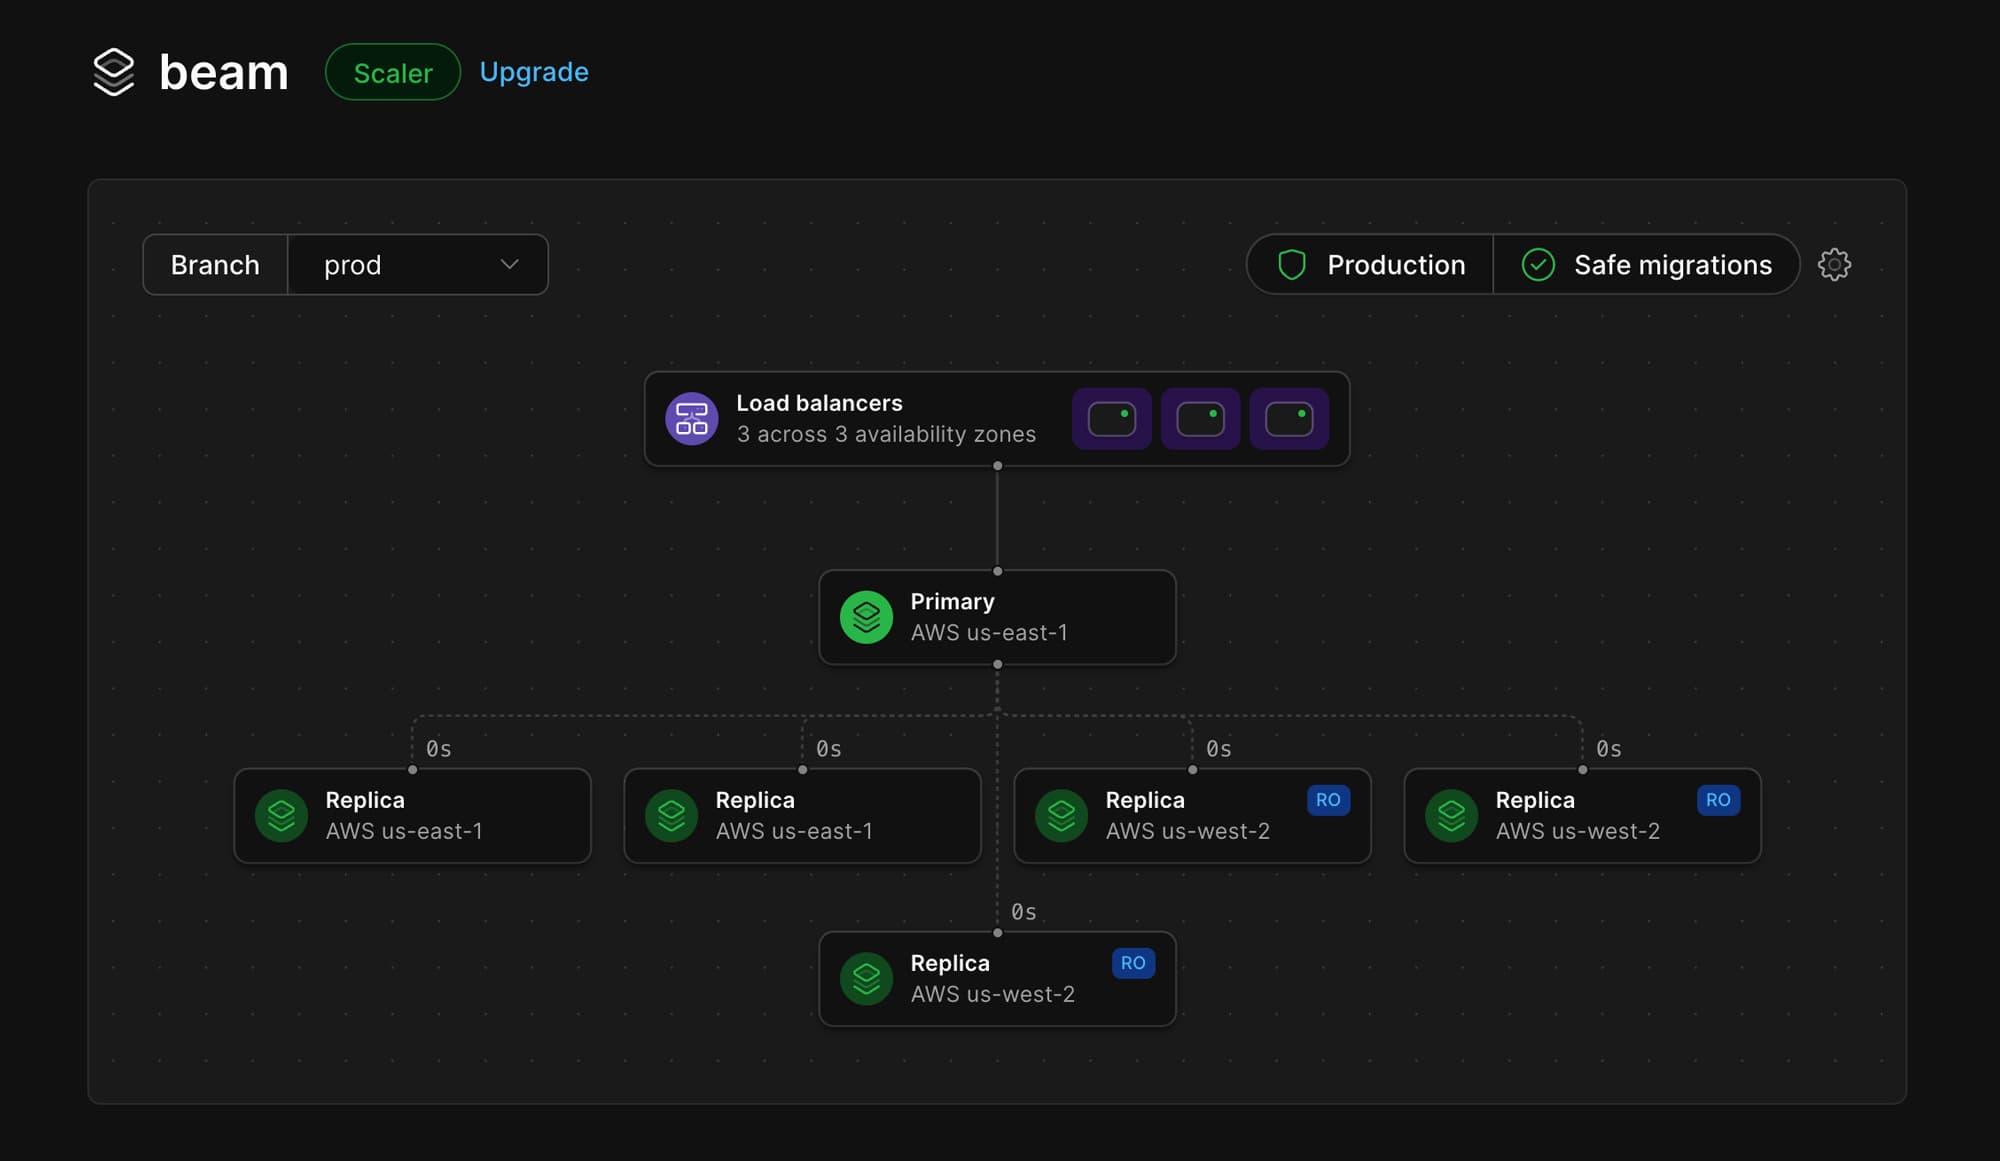Click the rightmost Replica's database icon
The image size is (2000, 1161).
[x=1452, y=816]
